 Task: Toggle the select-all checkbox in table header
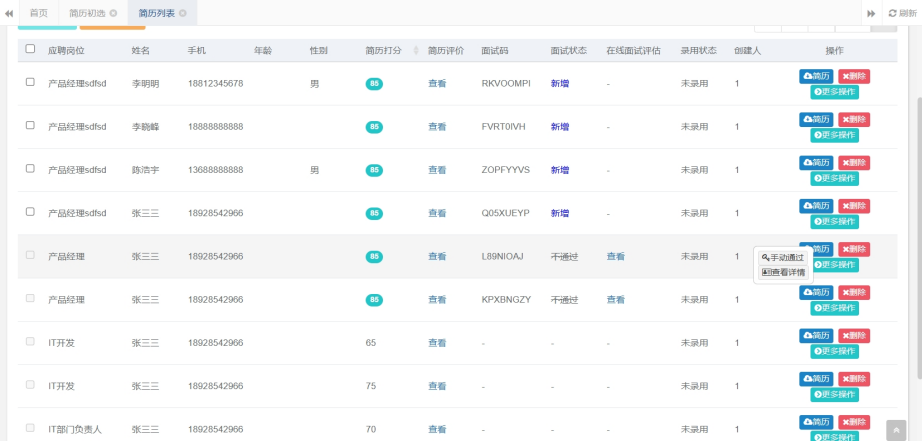(x=30, y=49)
